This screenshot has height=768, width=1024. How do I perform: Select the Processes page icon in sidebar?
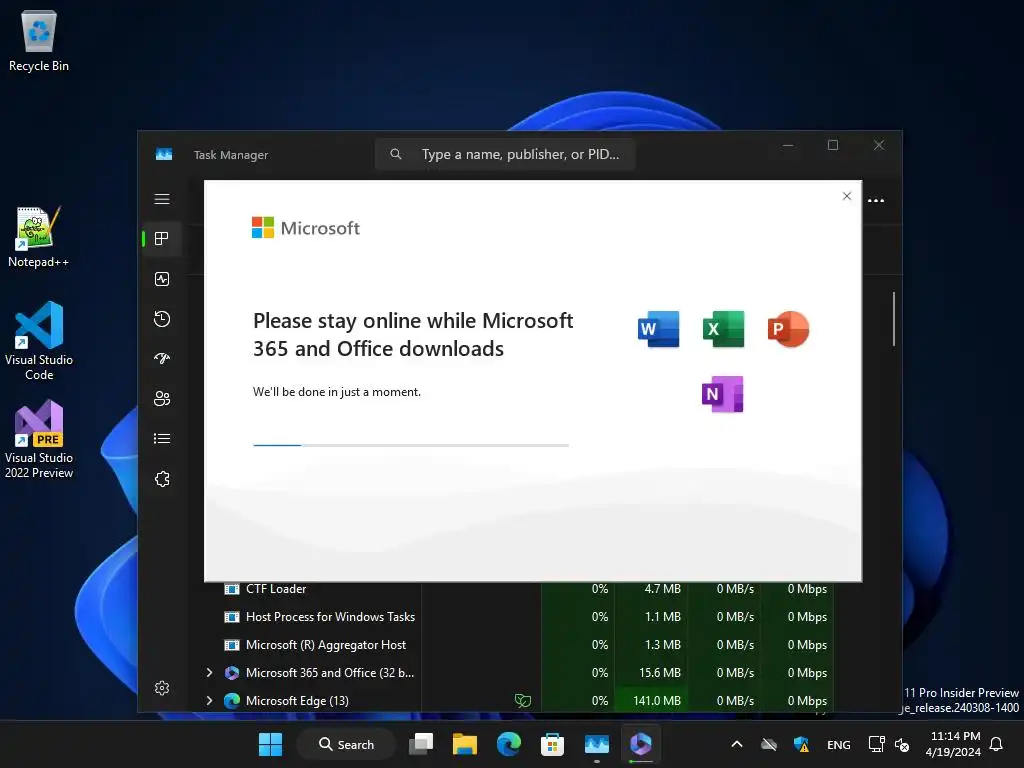pyautogui.click(x=162, y=238)
